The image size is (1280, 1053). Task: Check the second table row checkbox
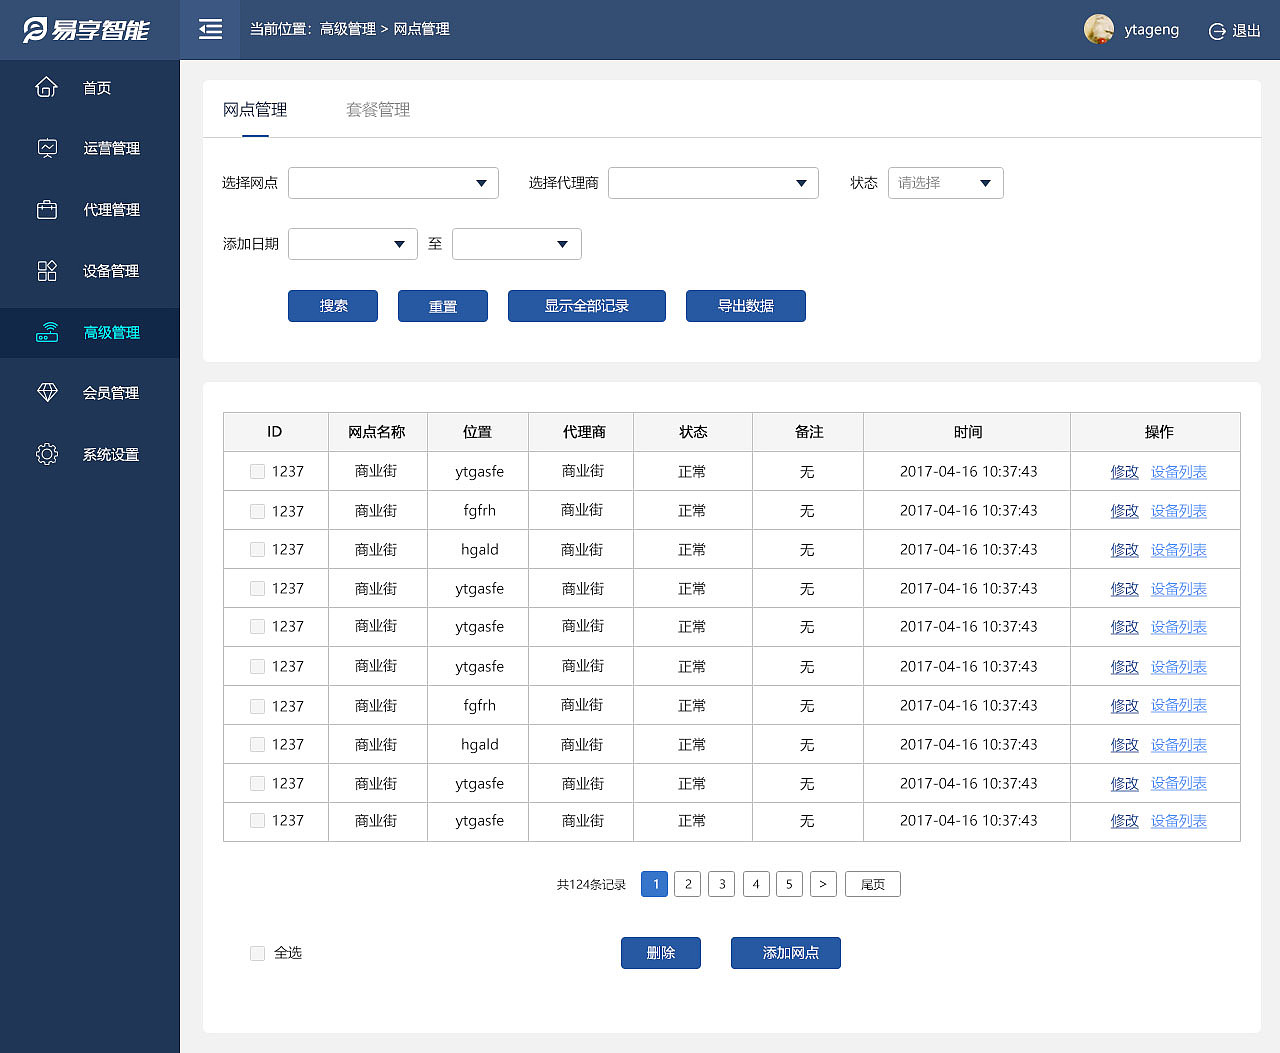pos(257,511)
